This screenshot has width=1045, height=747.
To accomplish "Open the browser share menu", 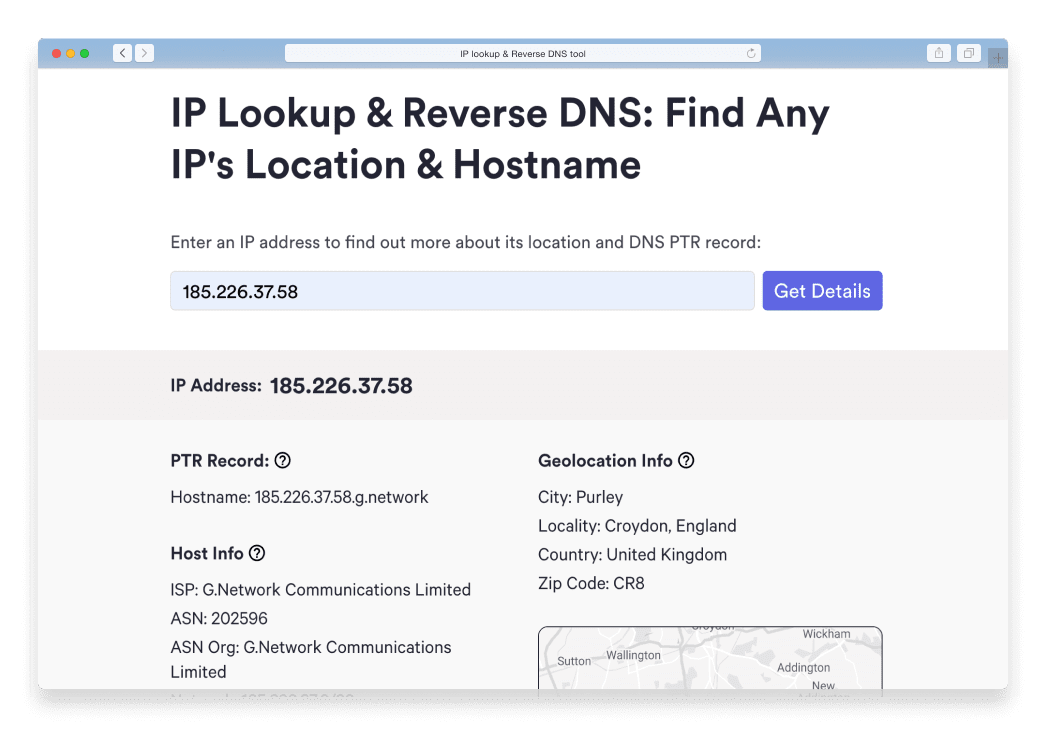I will coord(939,53).
